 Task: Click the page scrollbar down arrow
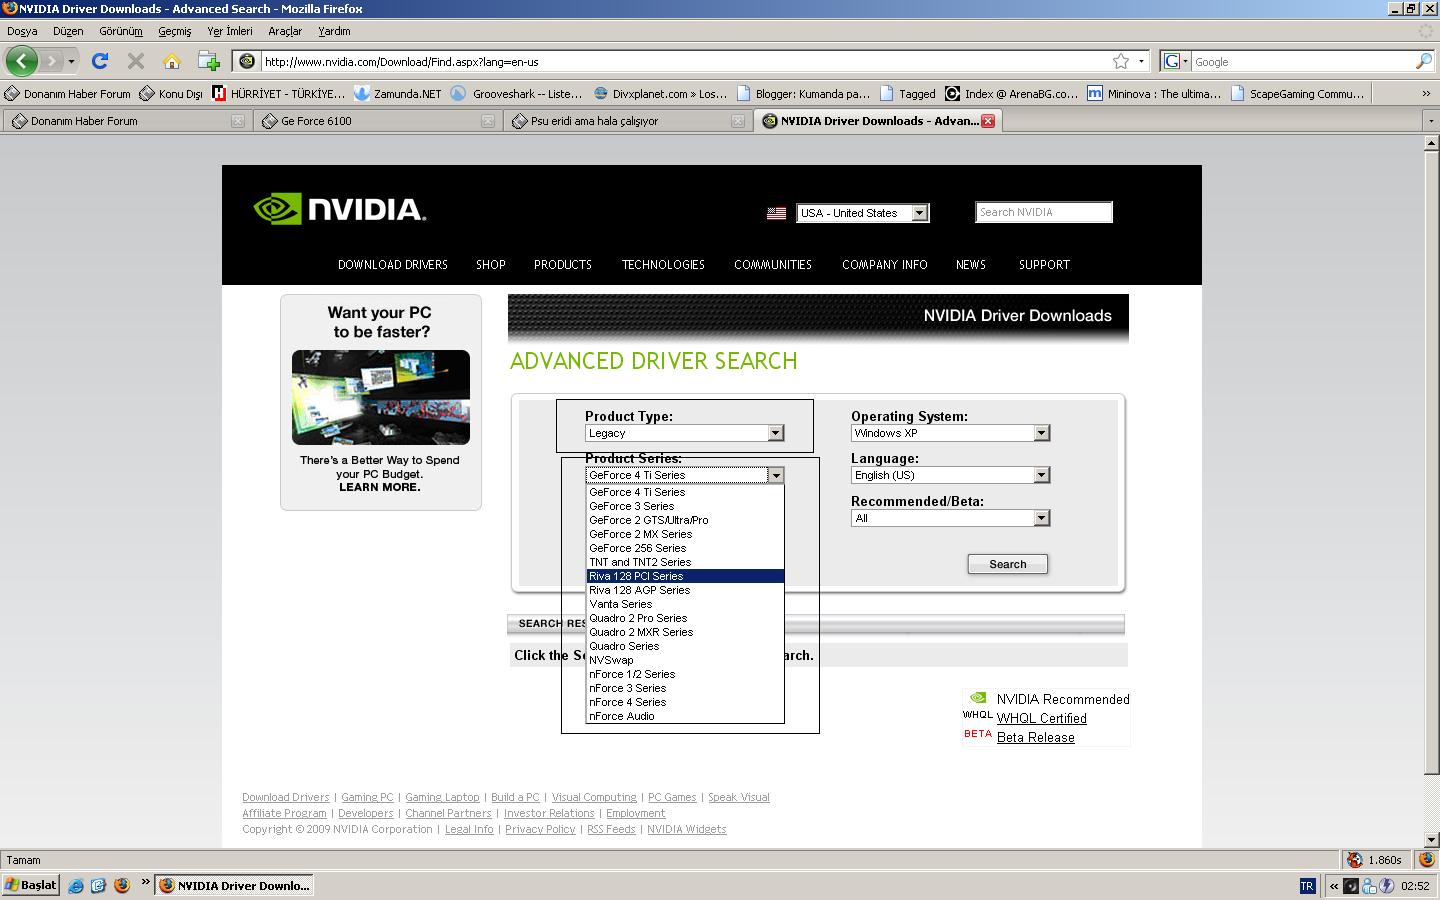click(x=1431, y=839)
